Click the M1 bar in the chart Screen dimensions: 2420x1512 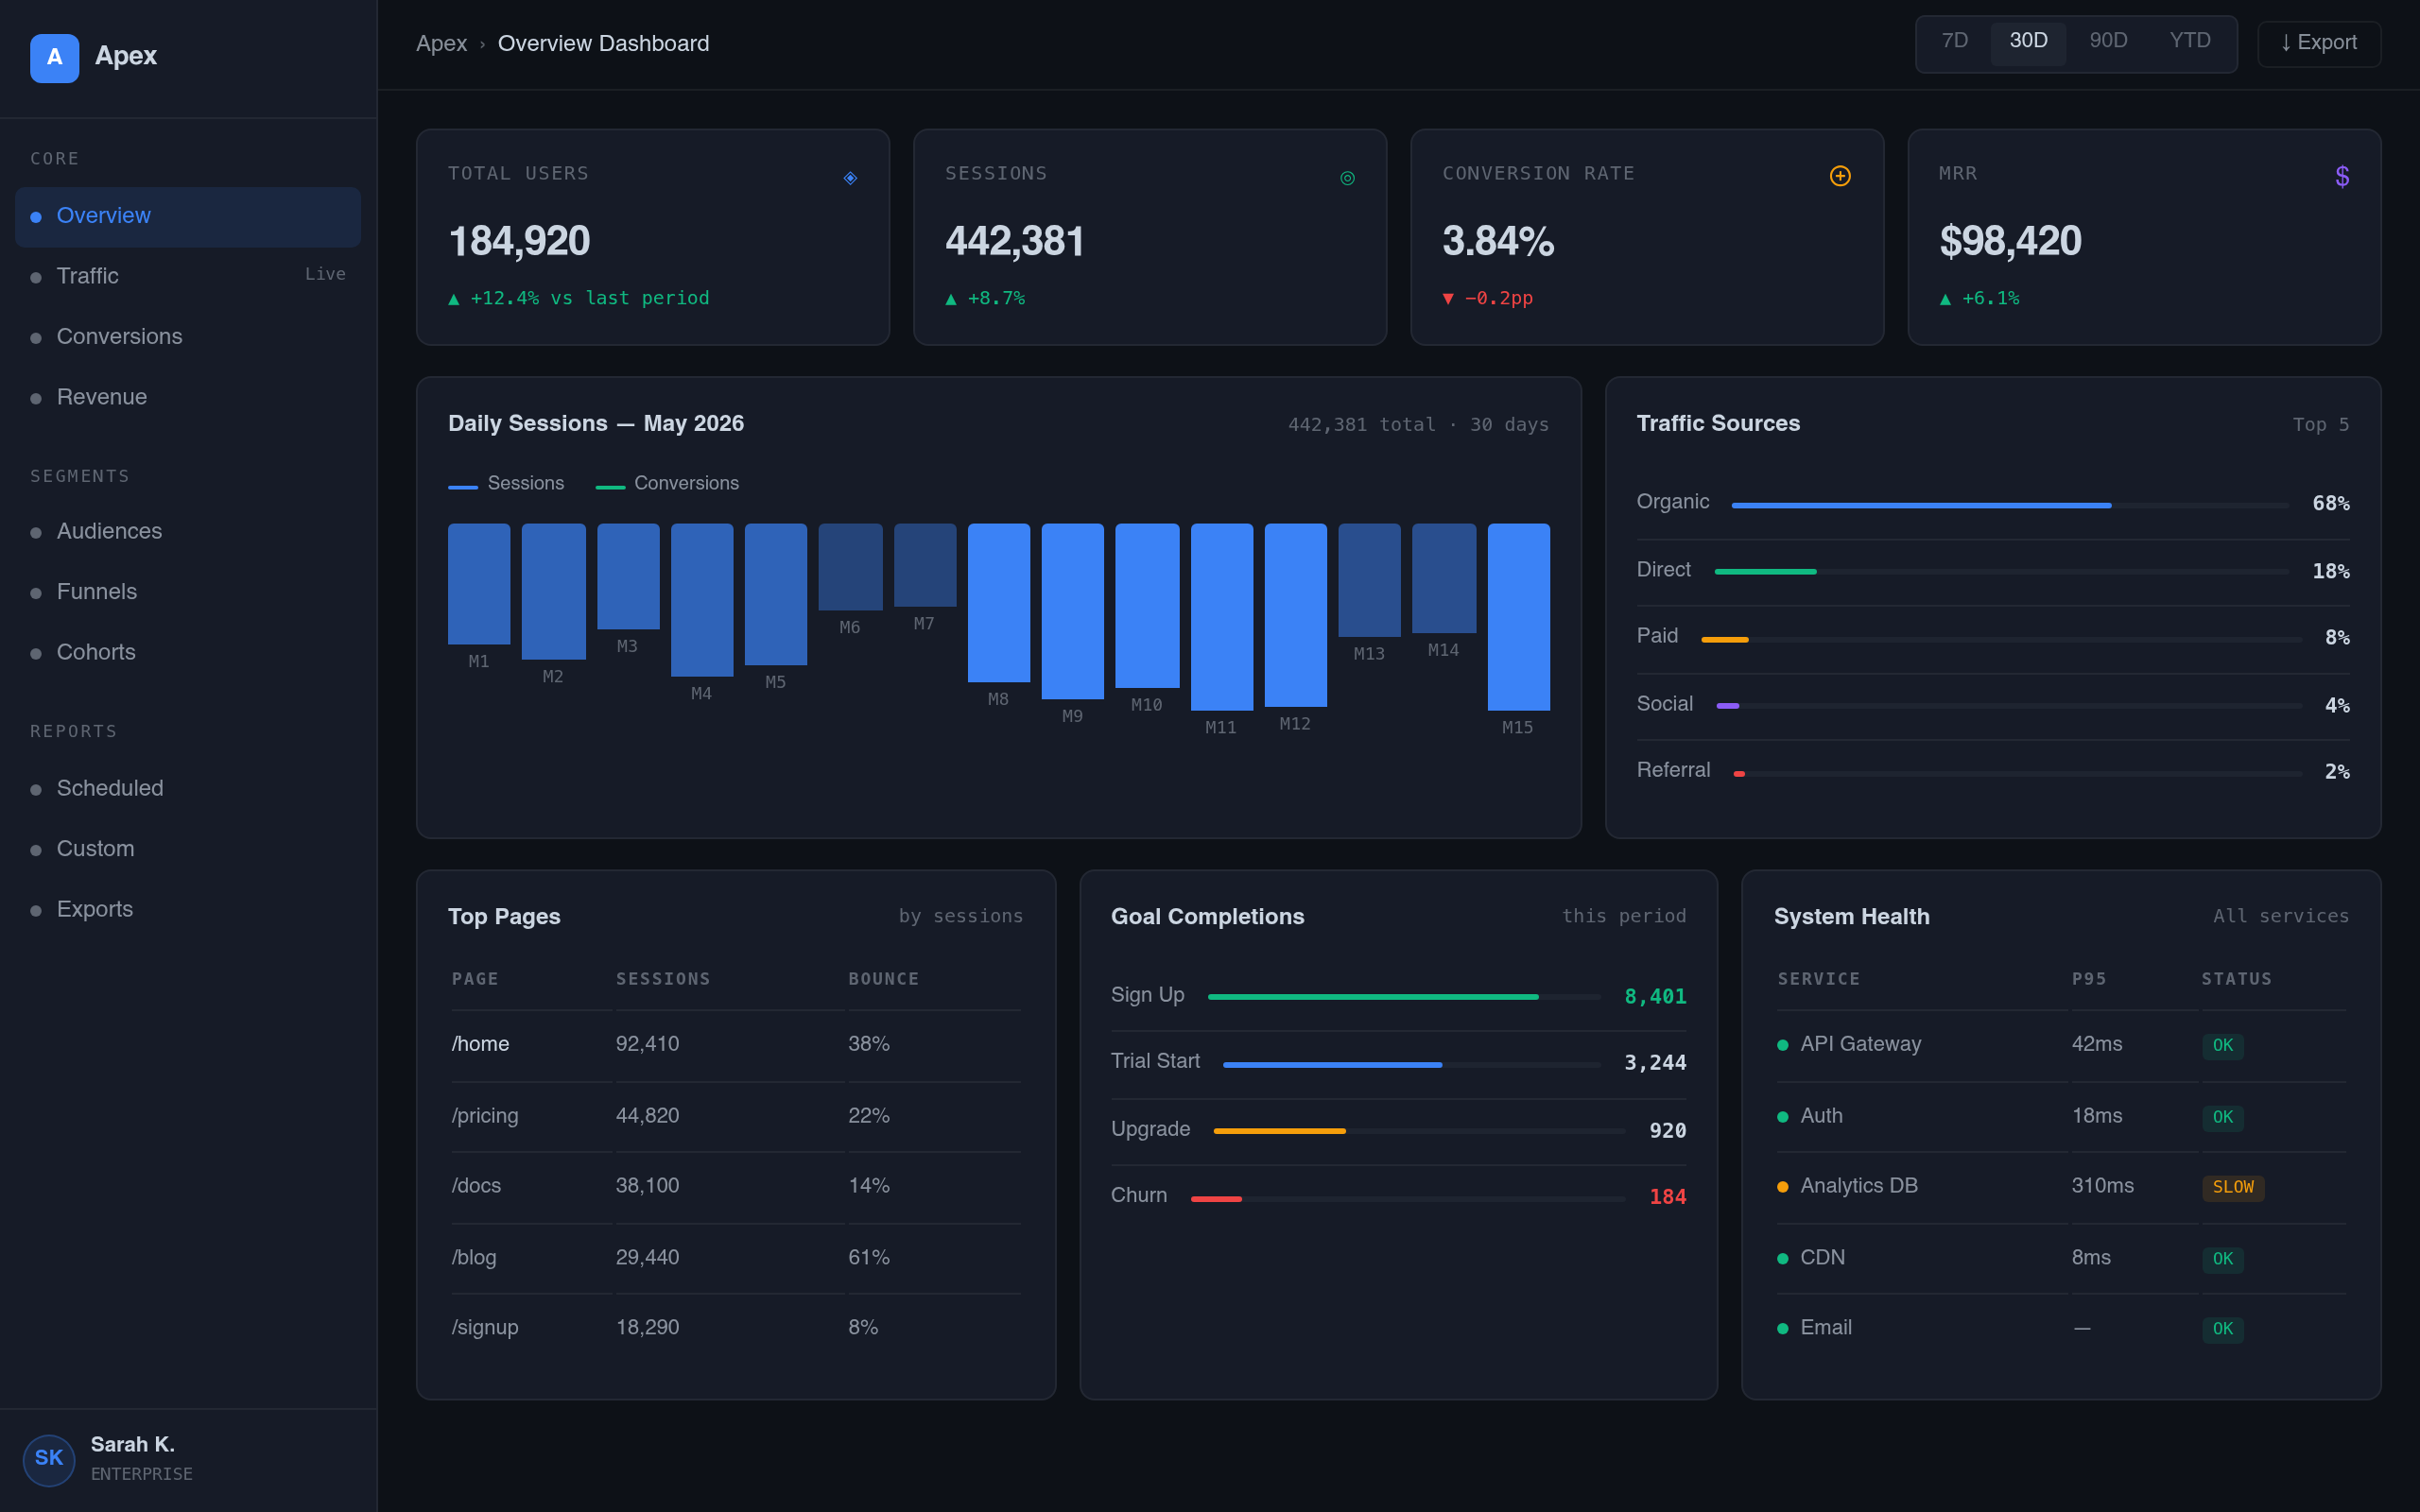pos(479,584)
